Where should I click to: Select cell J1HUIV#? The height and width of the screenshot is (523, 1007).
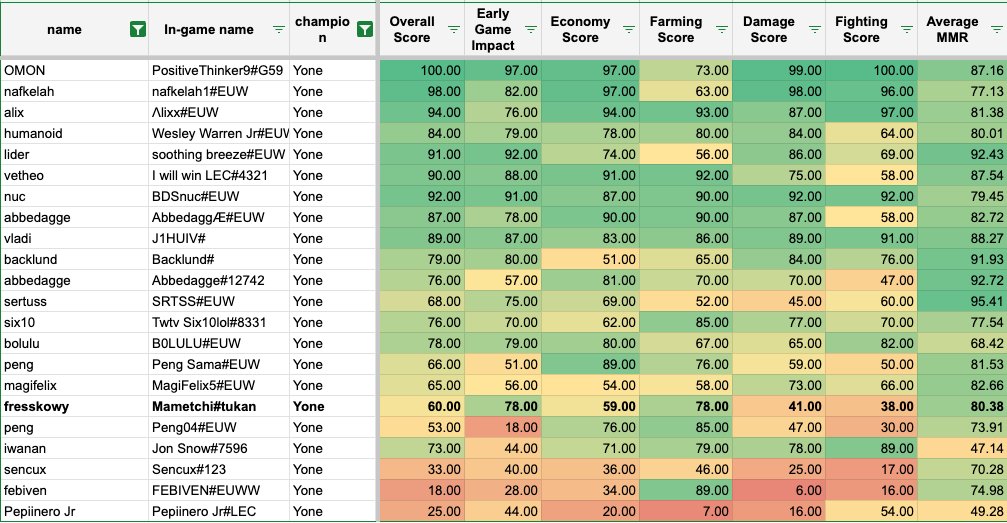click(219, 238)
